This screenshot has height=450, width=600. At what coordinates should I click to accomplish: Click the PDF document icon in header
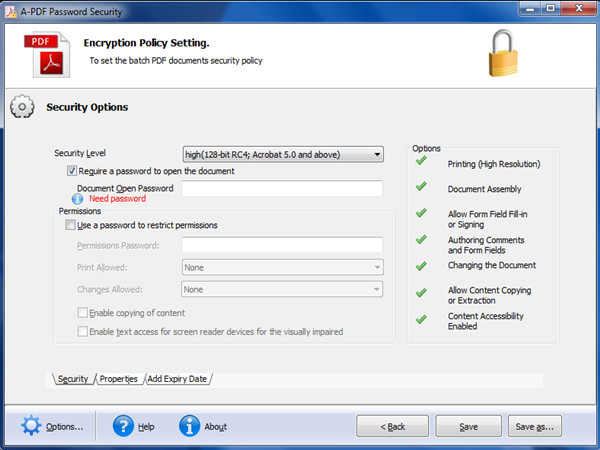click(x=47, y=54)
